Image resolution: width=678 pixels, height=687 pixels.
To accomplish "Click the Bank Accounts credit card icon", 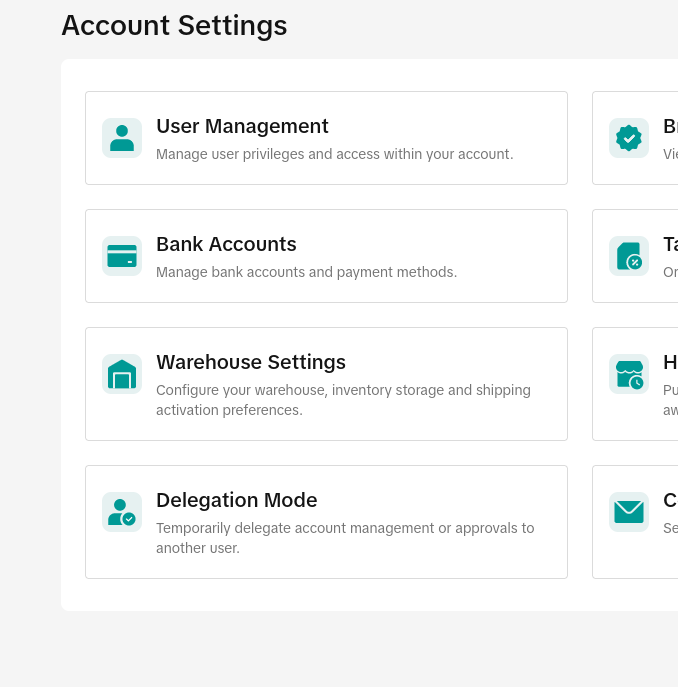I will click(x=122, y=256).
